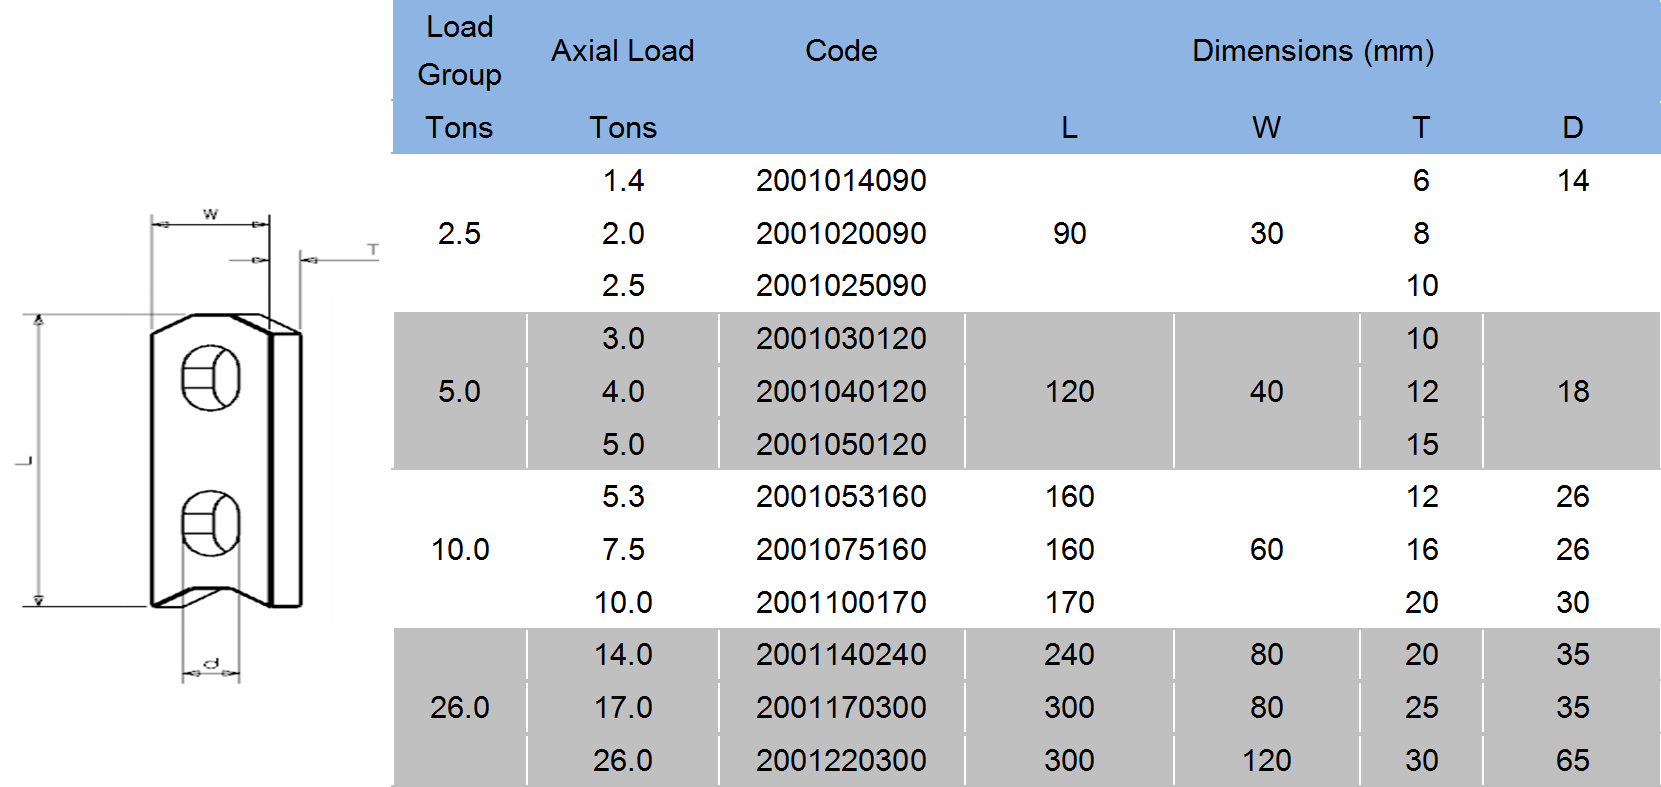Select the 10.0 load group cell
Viewport: 1661px width, 787px height.
[459, 549]
